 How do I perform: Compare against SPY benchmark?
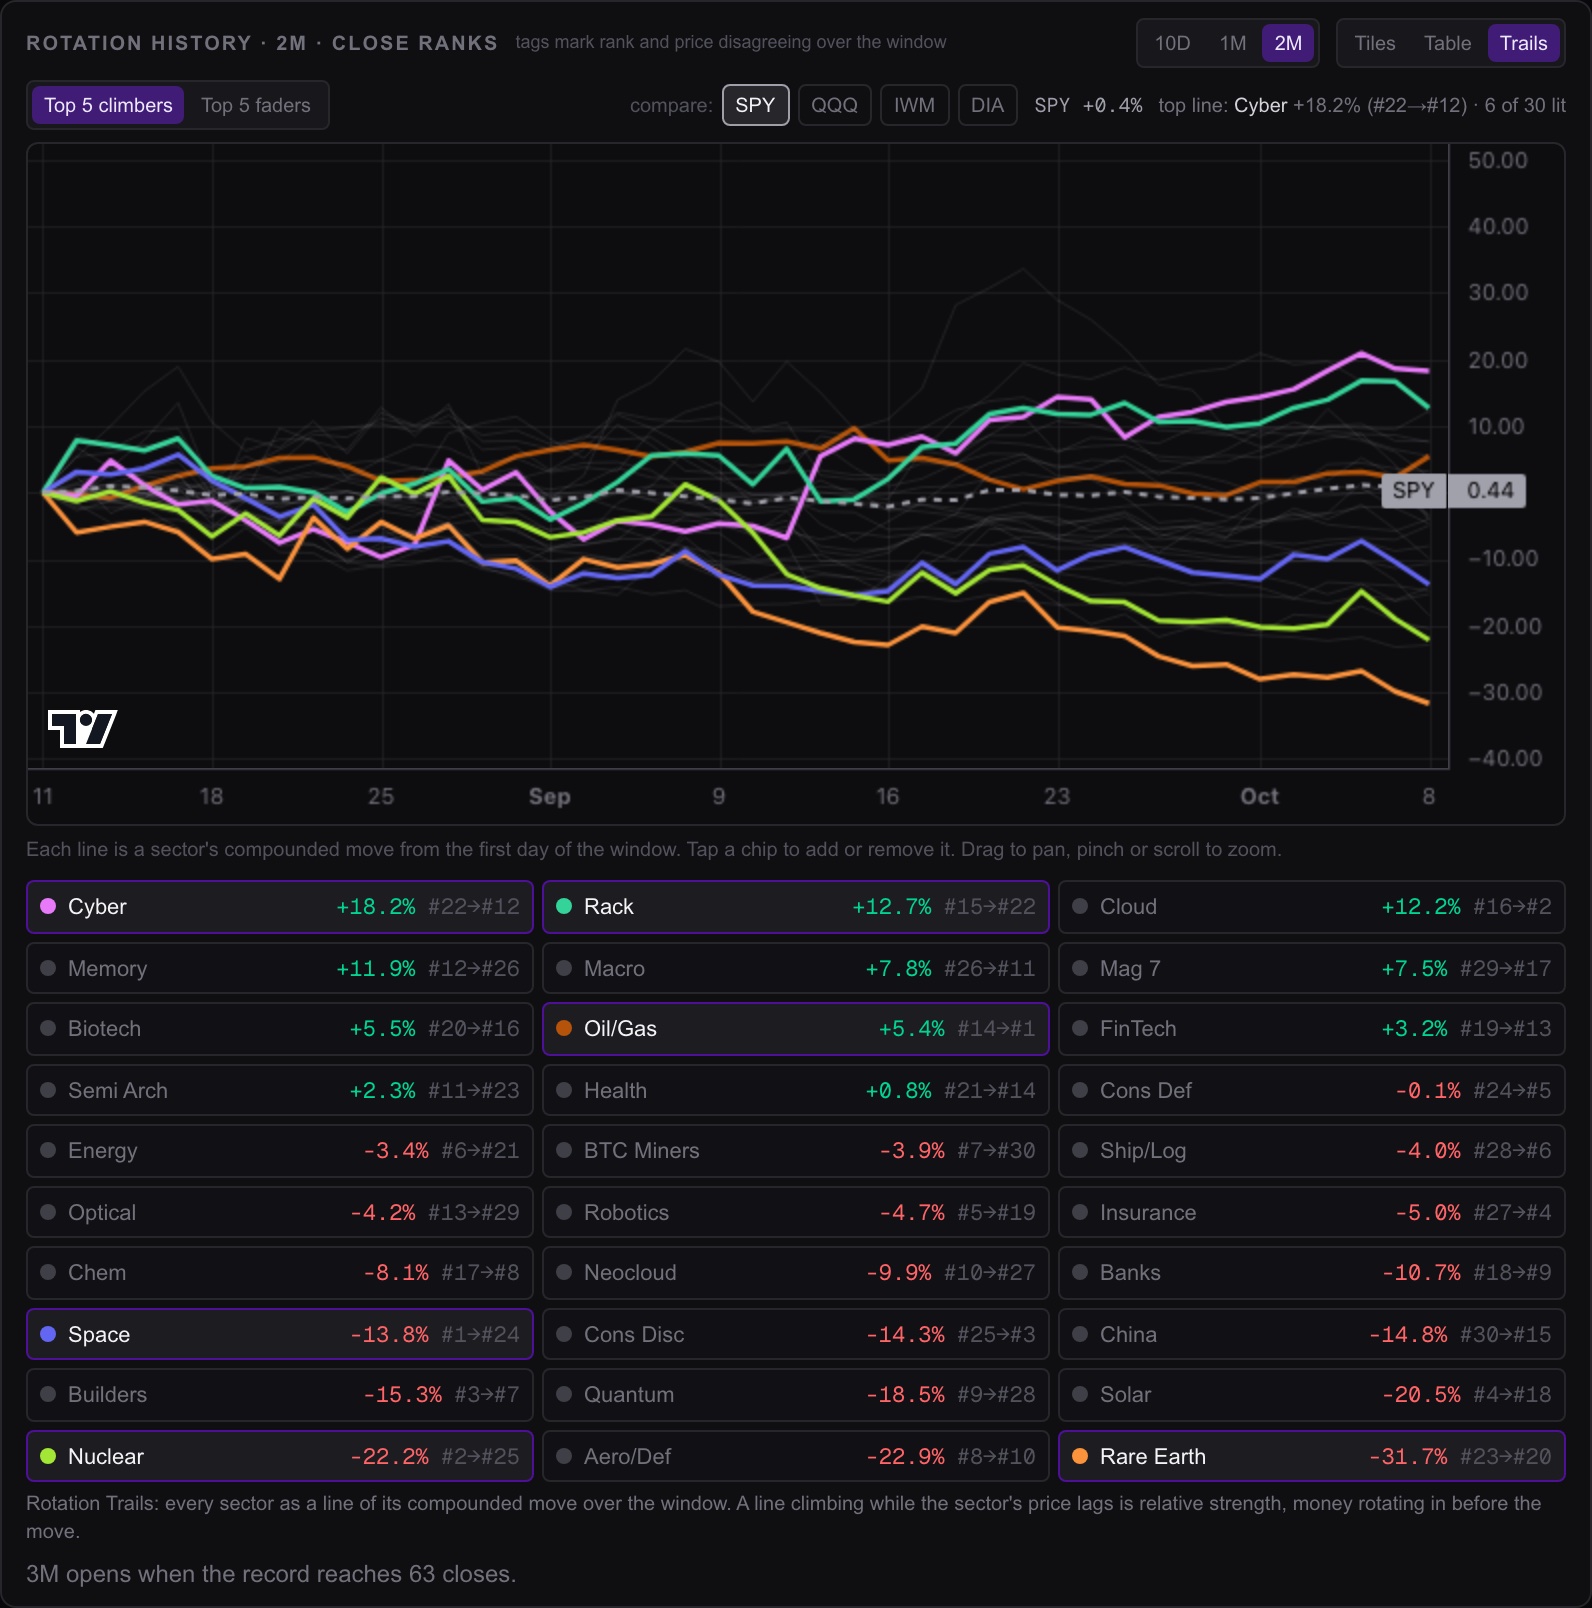click(x=755, y=105)
